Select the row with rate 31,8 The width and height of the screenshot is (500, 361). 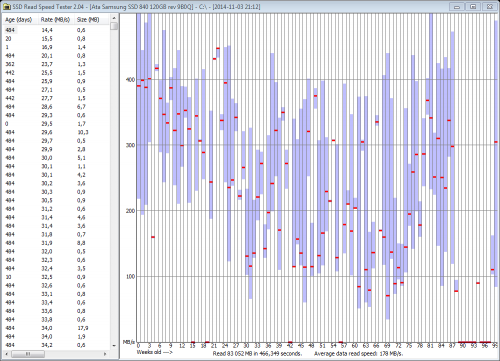pos(56,234)
